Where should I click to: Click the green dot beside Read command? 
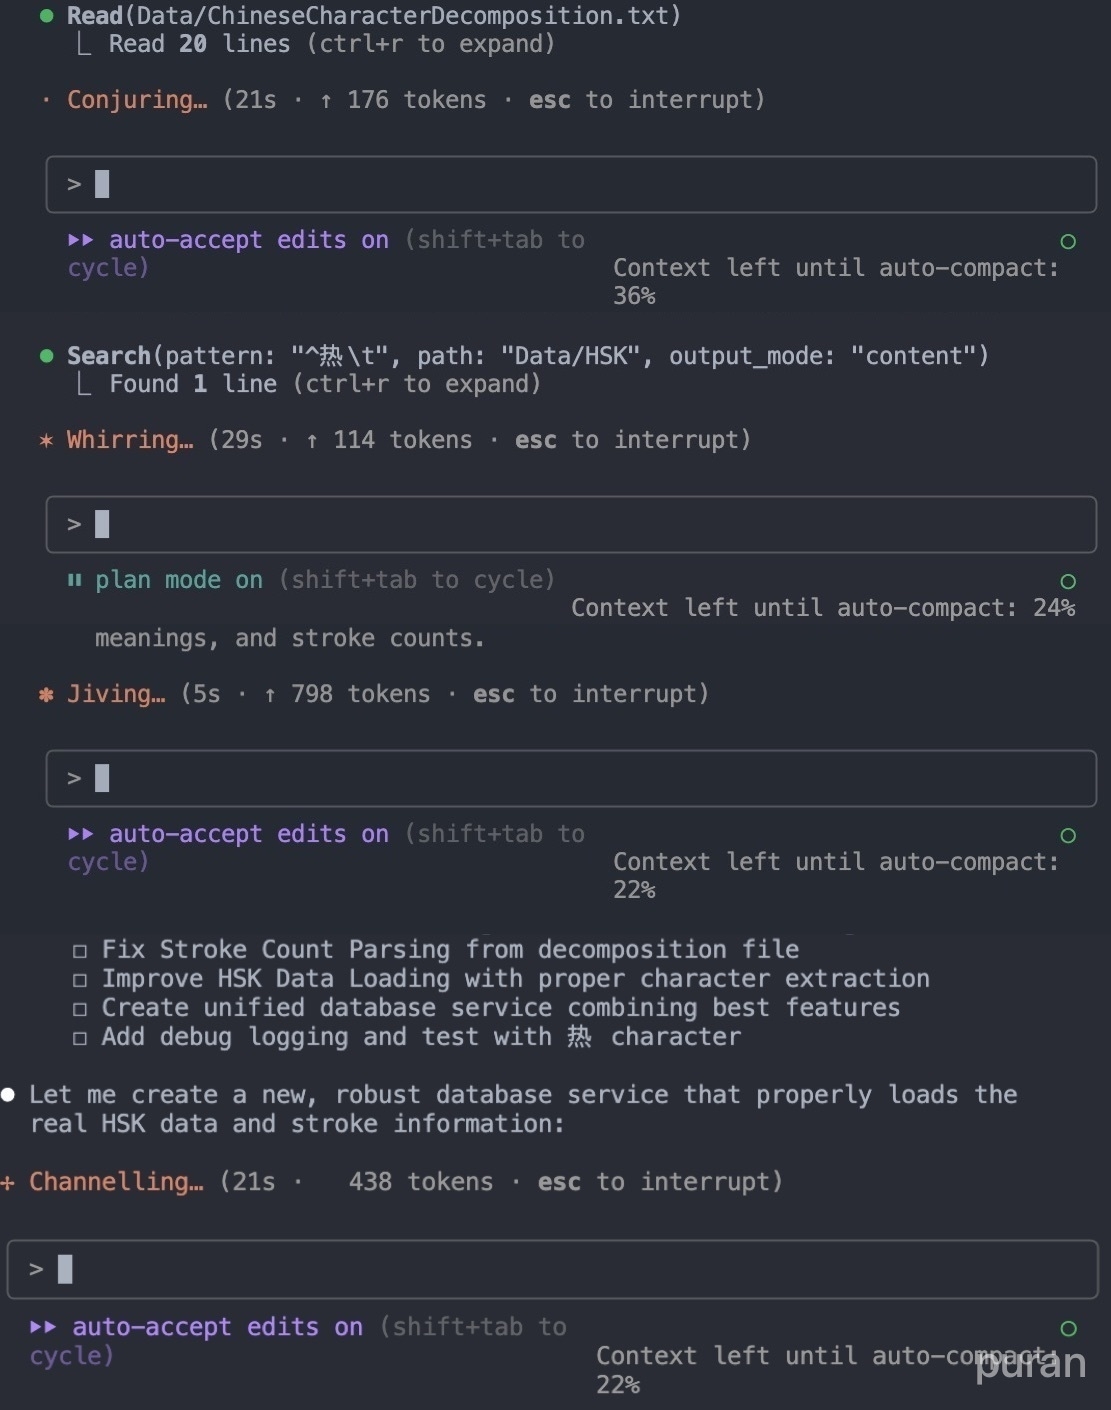[x=46, y=16]
